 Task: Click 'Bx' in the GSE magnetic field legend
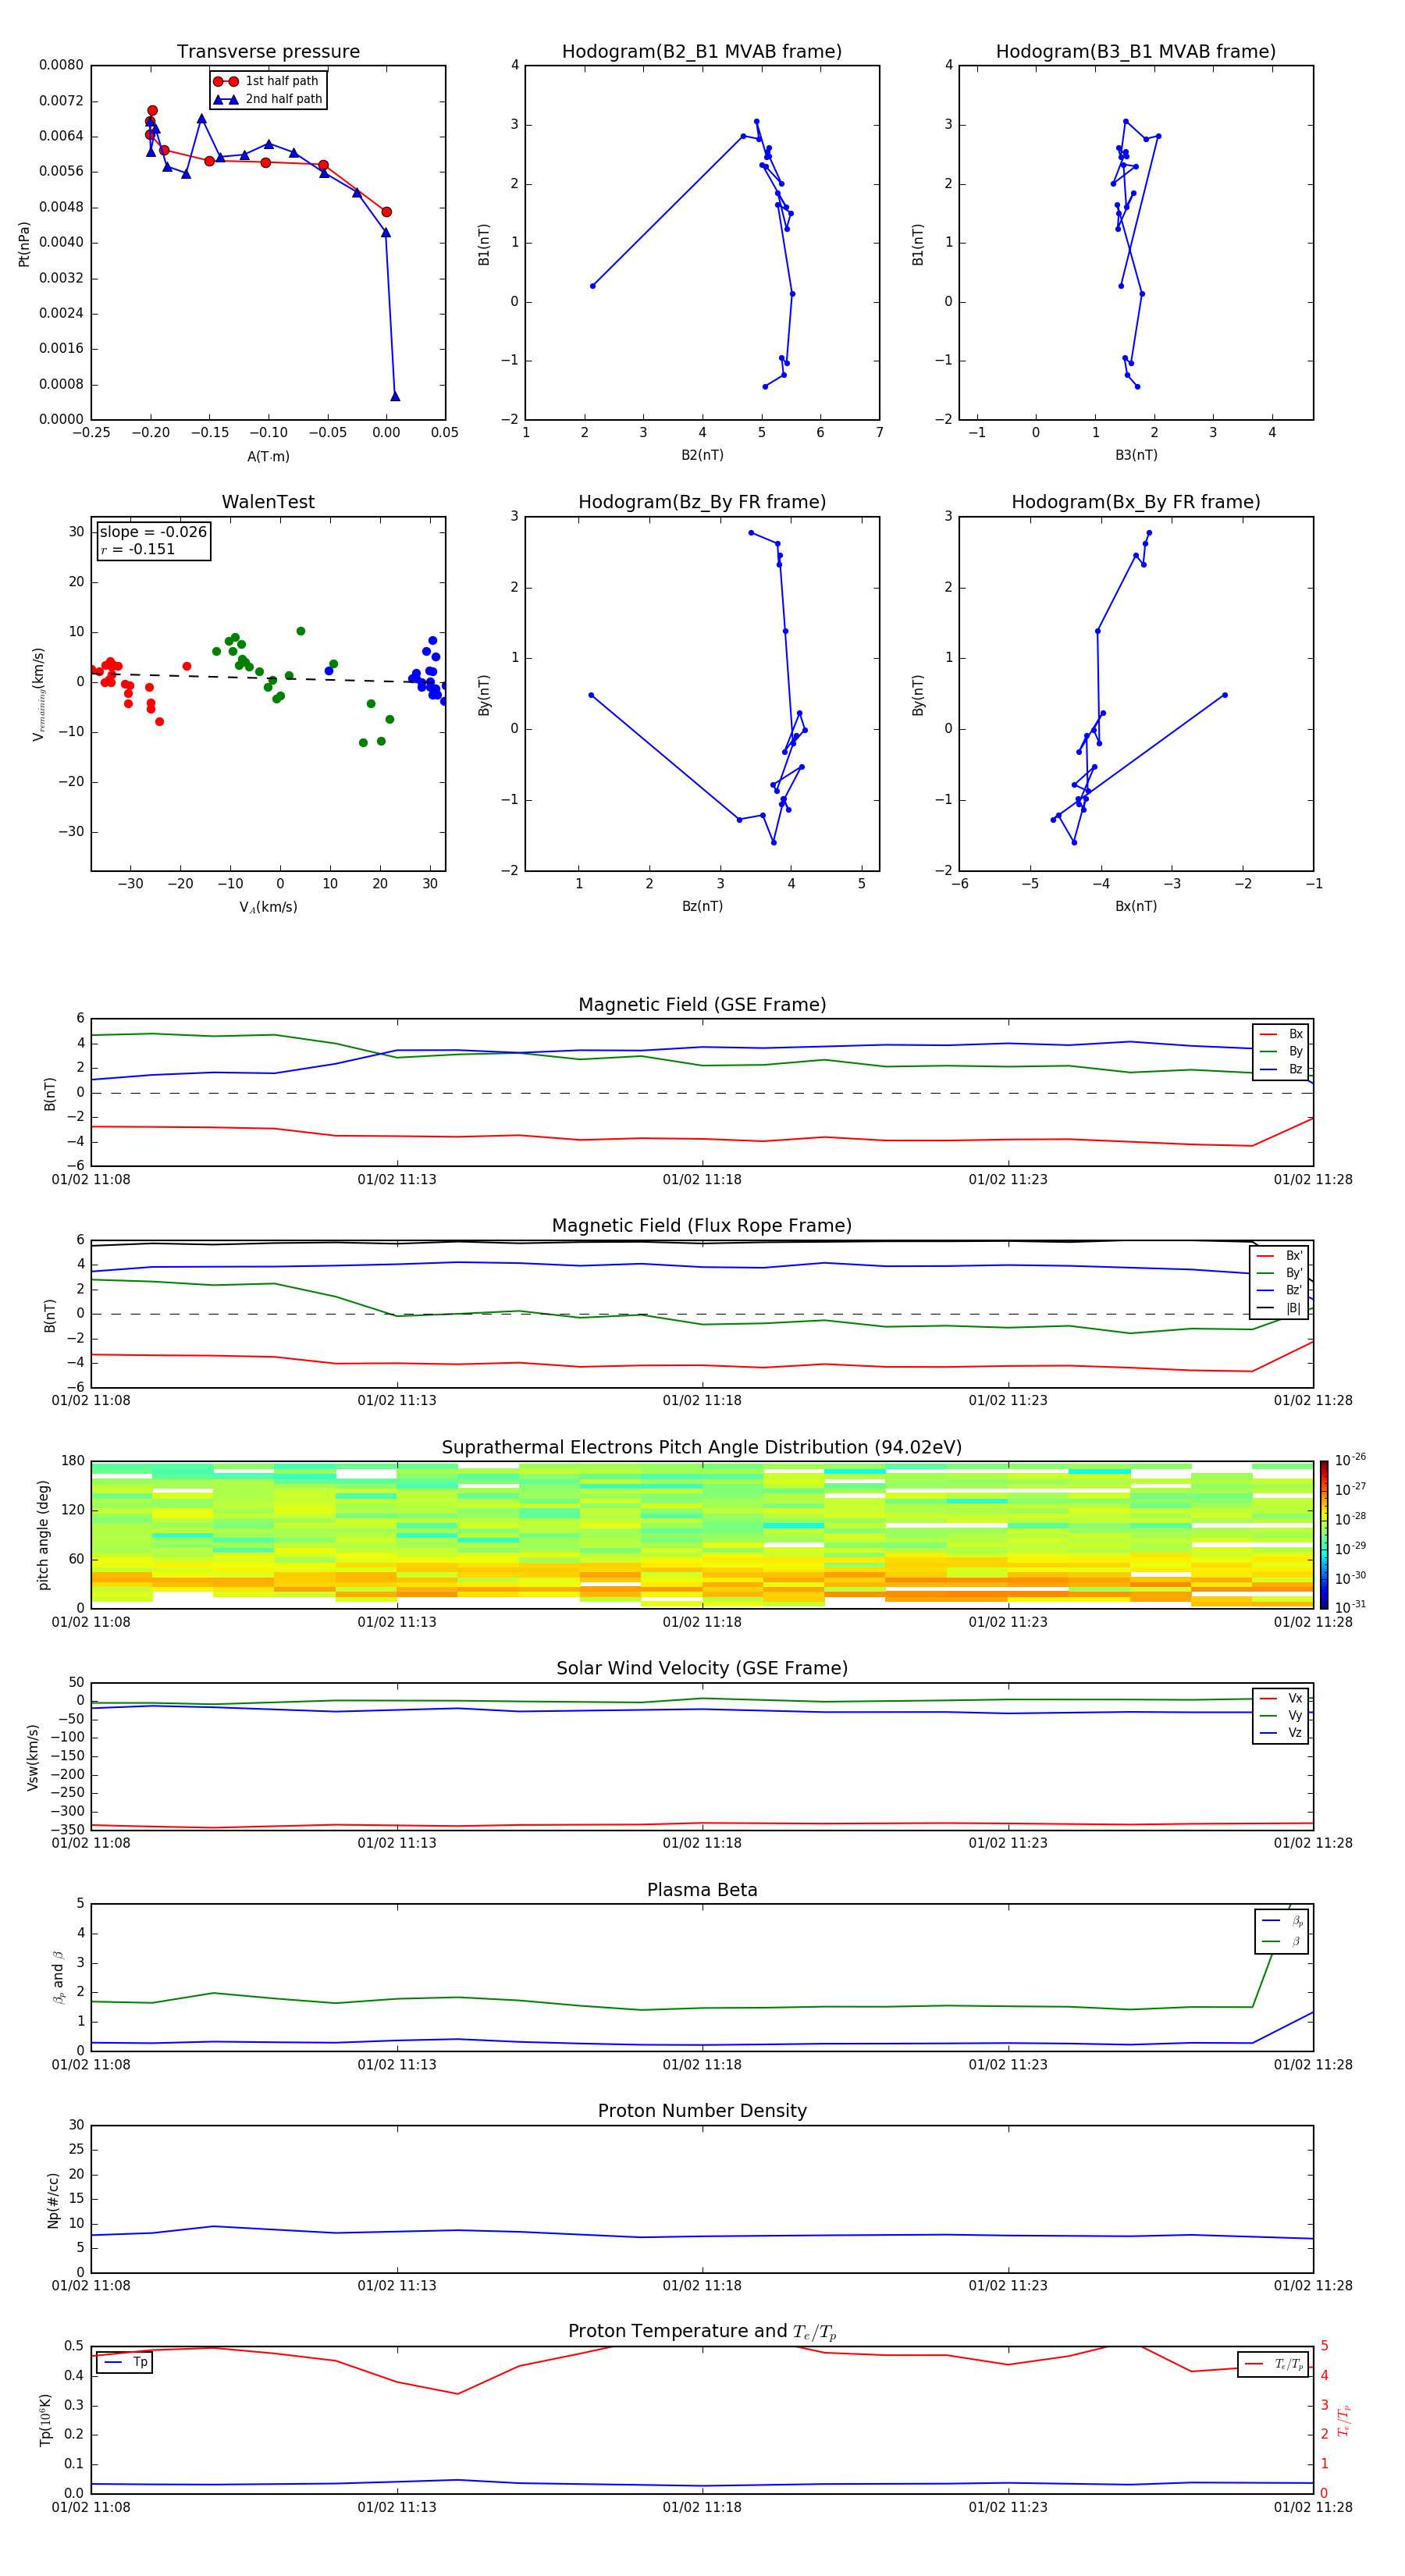[1295, 1034]
